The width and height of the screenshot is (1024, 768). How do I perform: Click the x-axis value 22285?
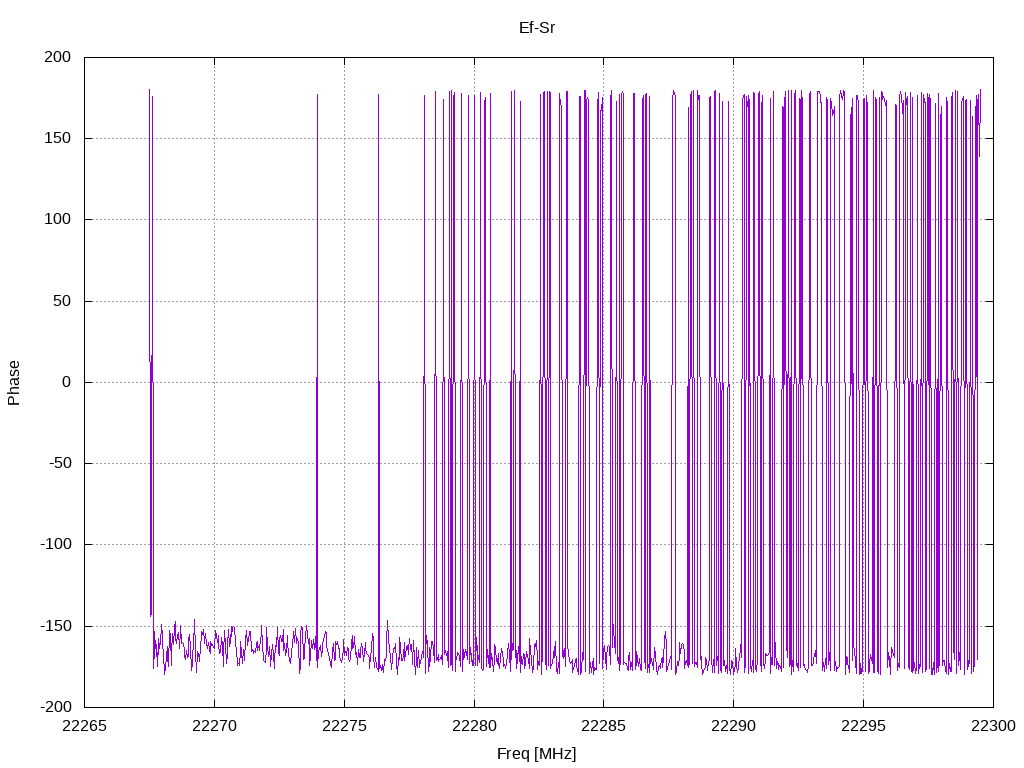[603, 726]
